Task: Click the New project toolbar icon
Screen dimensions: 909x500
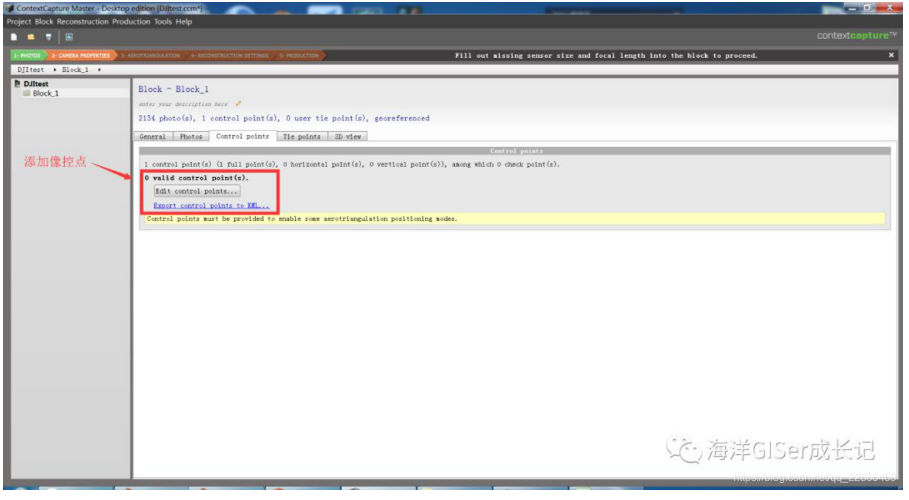Action: point(14,37)
